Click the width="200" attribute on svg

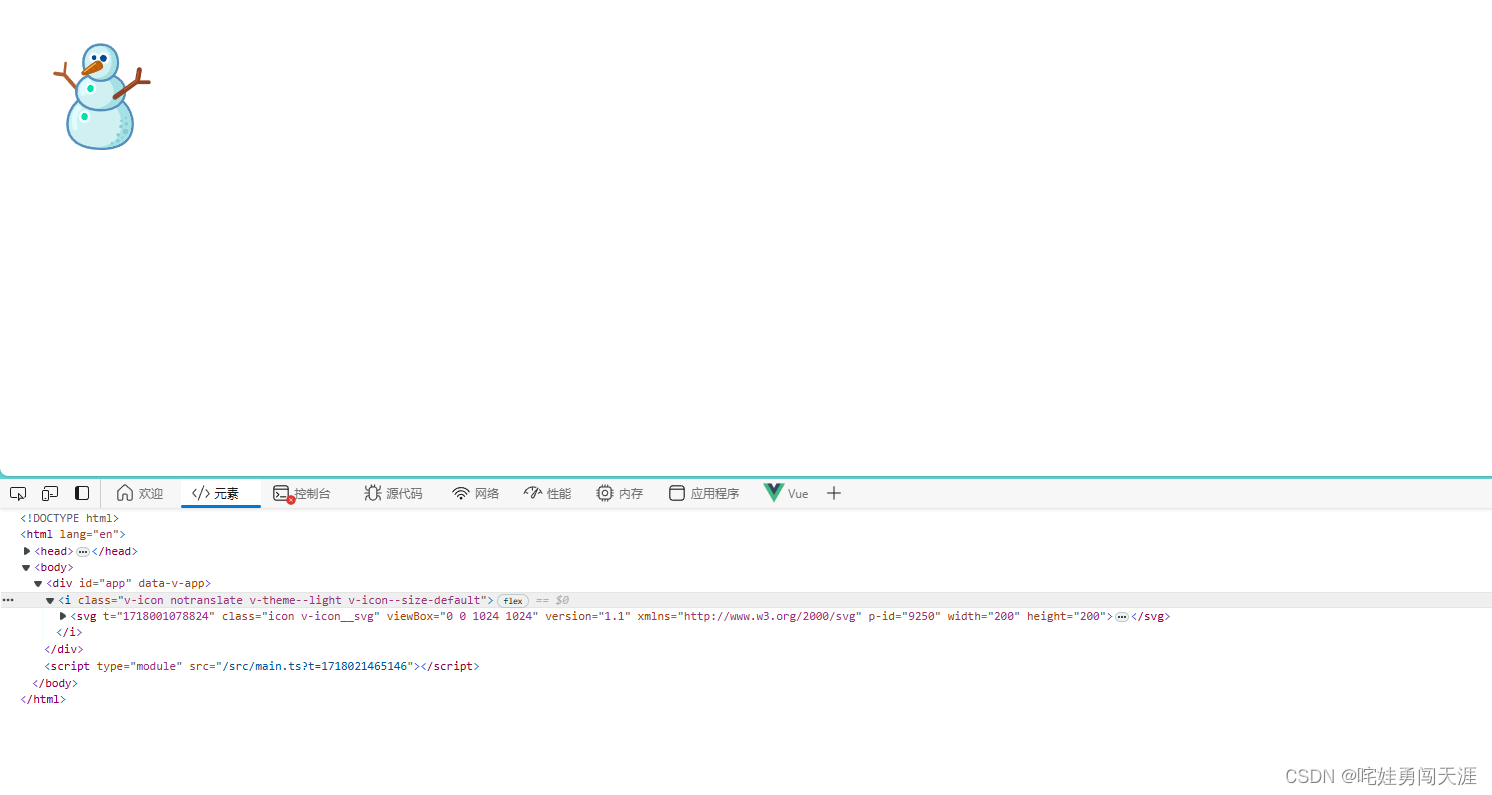[984, 616]
